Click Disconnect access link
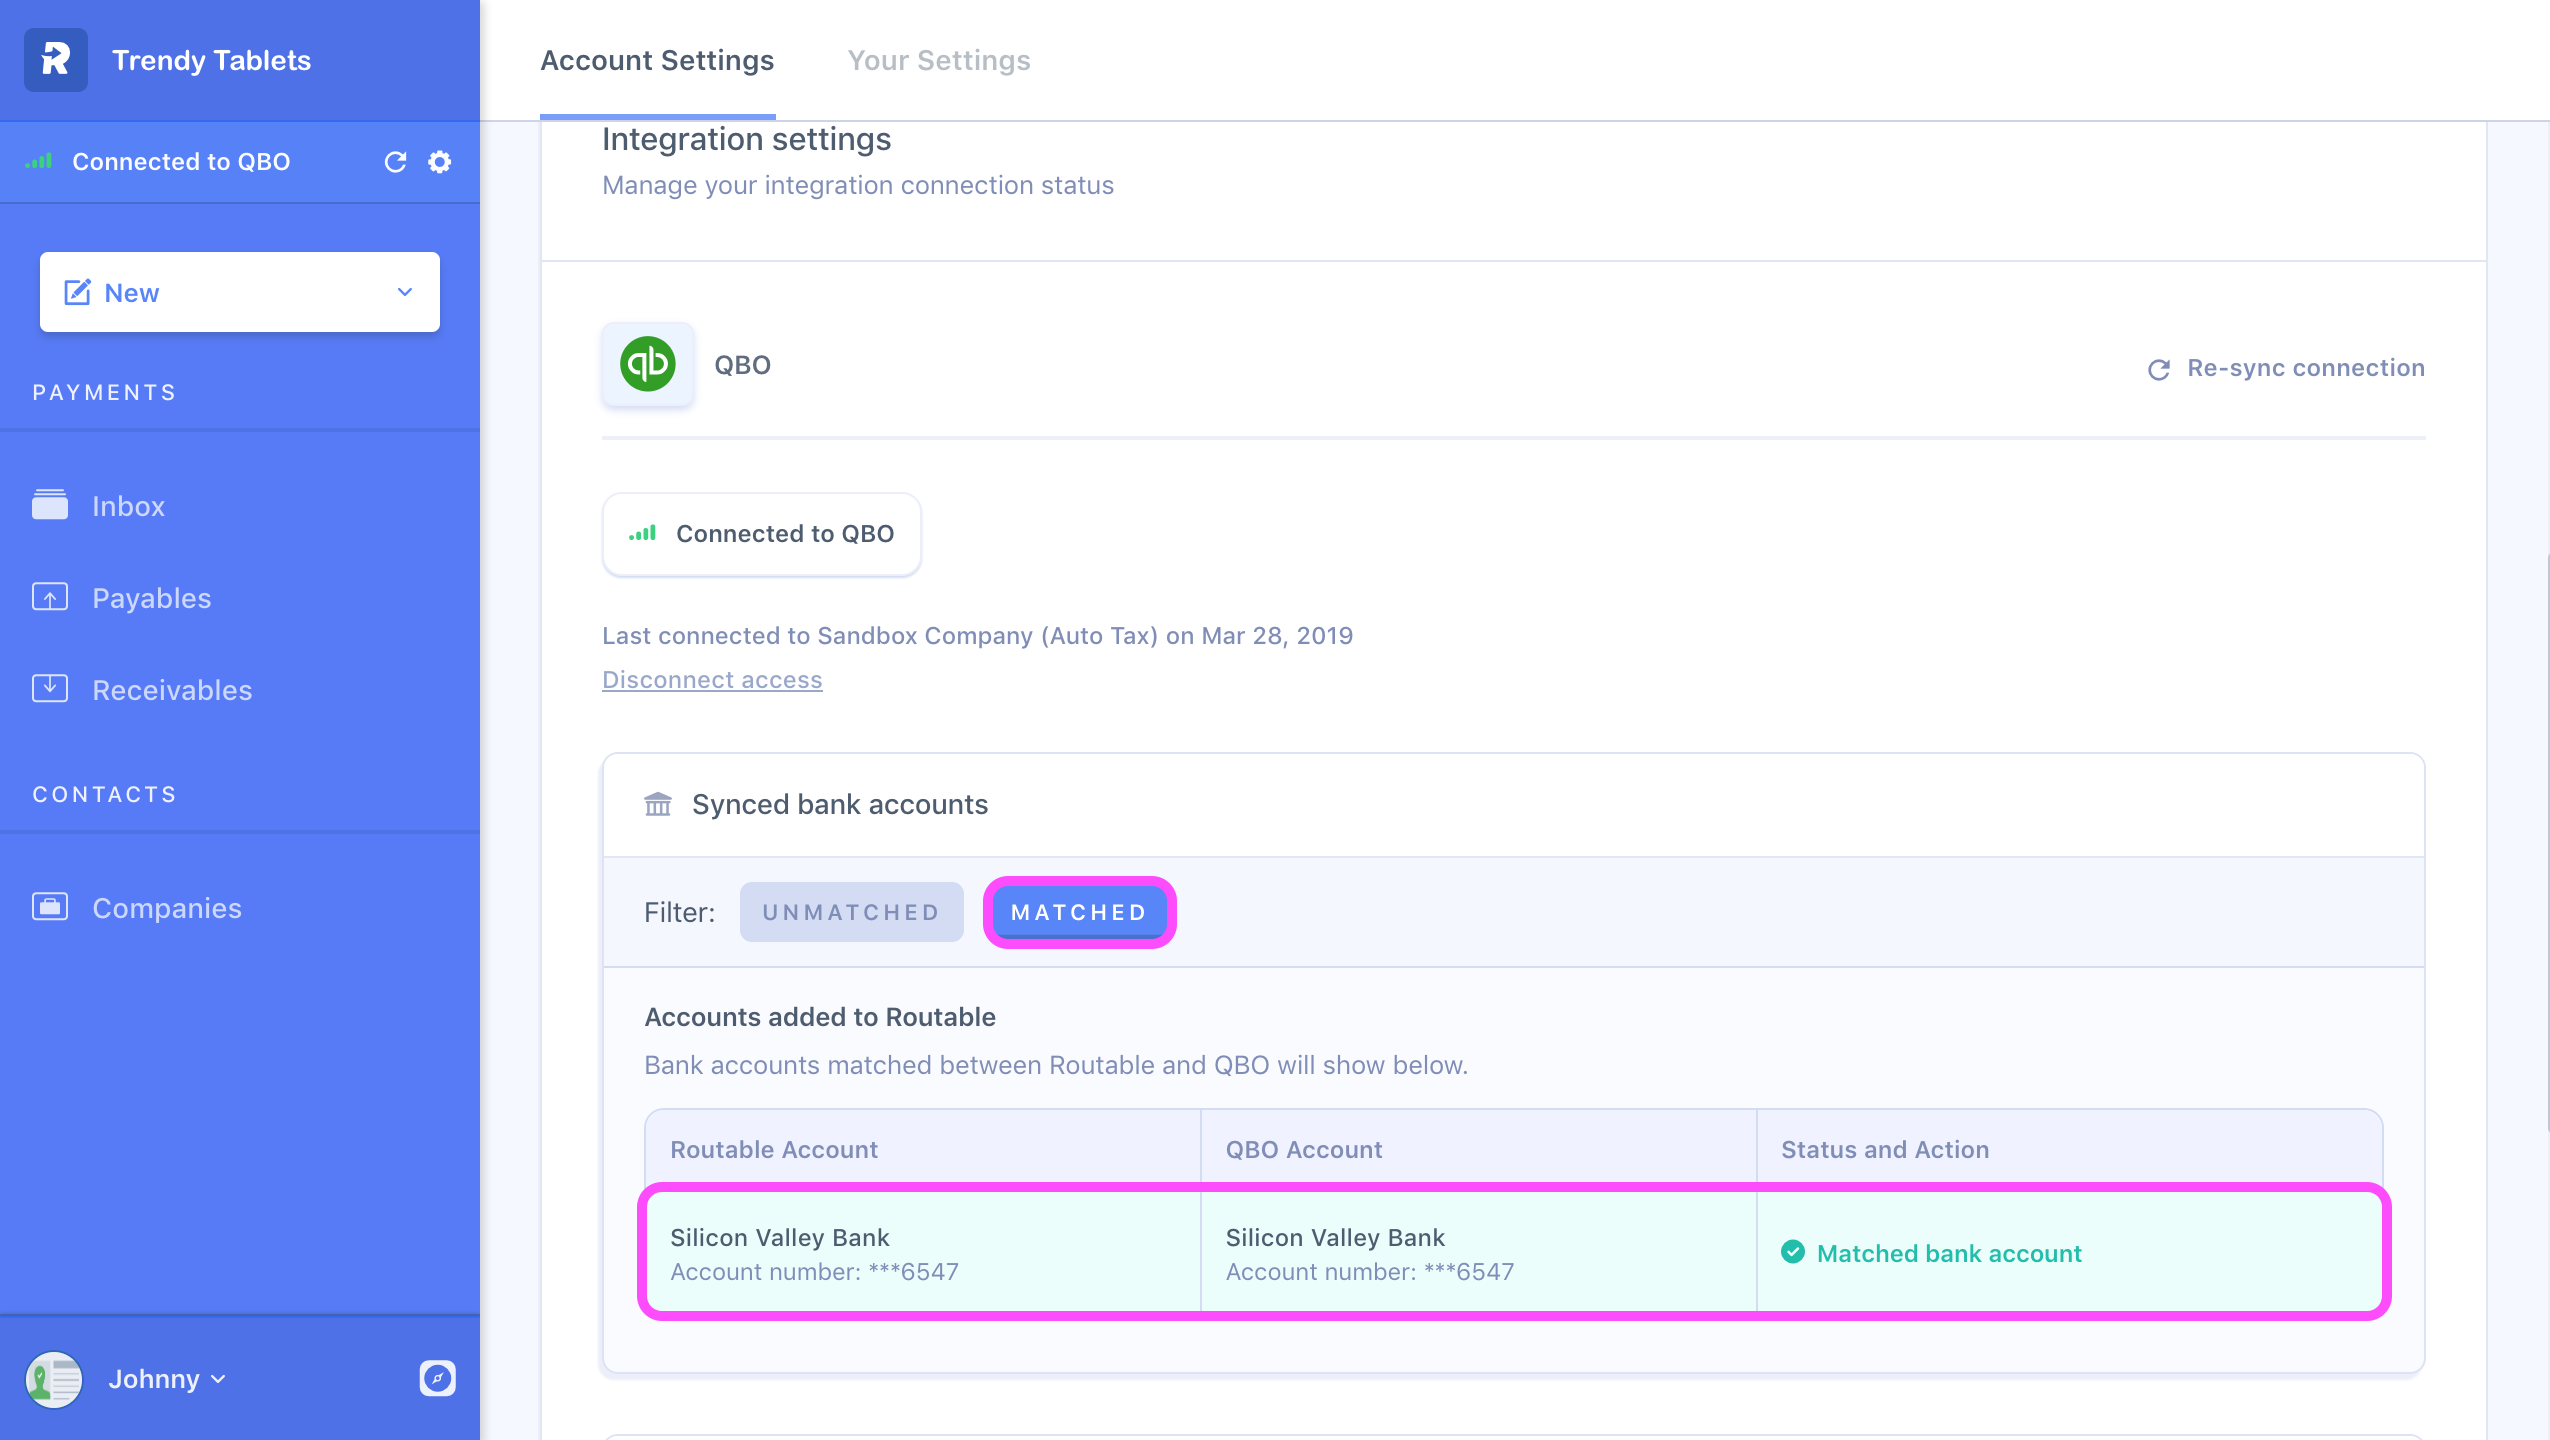 click(x=712, y=680)
